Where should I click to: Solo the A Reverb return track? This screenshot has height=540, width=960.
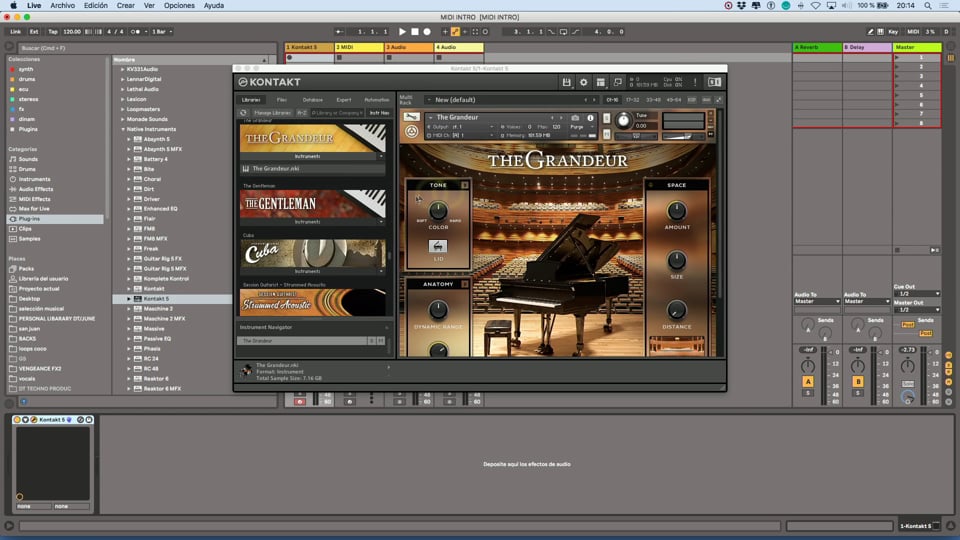tap(808, 392)
